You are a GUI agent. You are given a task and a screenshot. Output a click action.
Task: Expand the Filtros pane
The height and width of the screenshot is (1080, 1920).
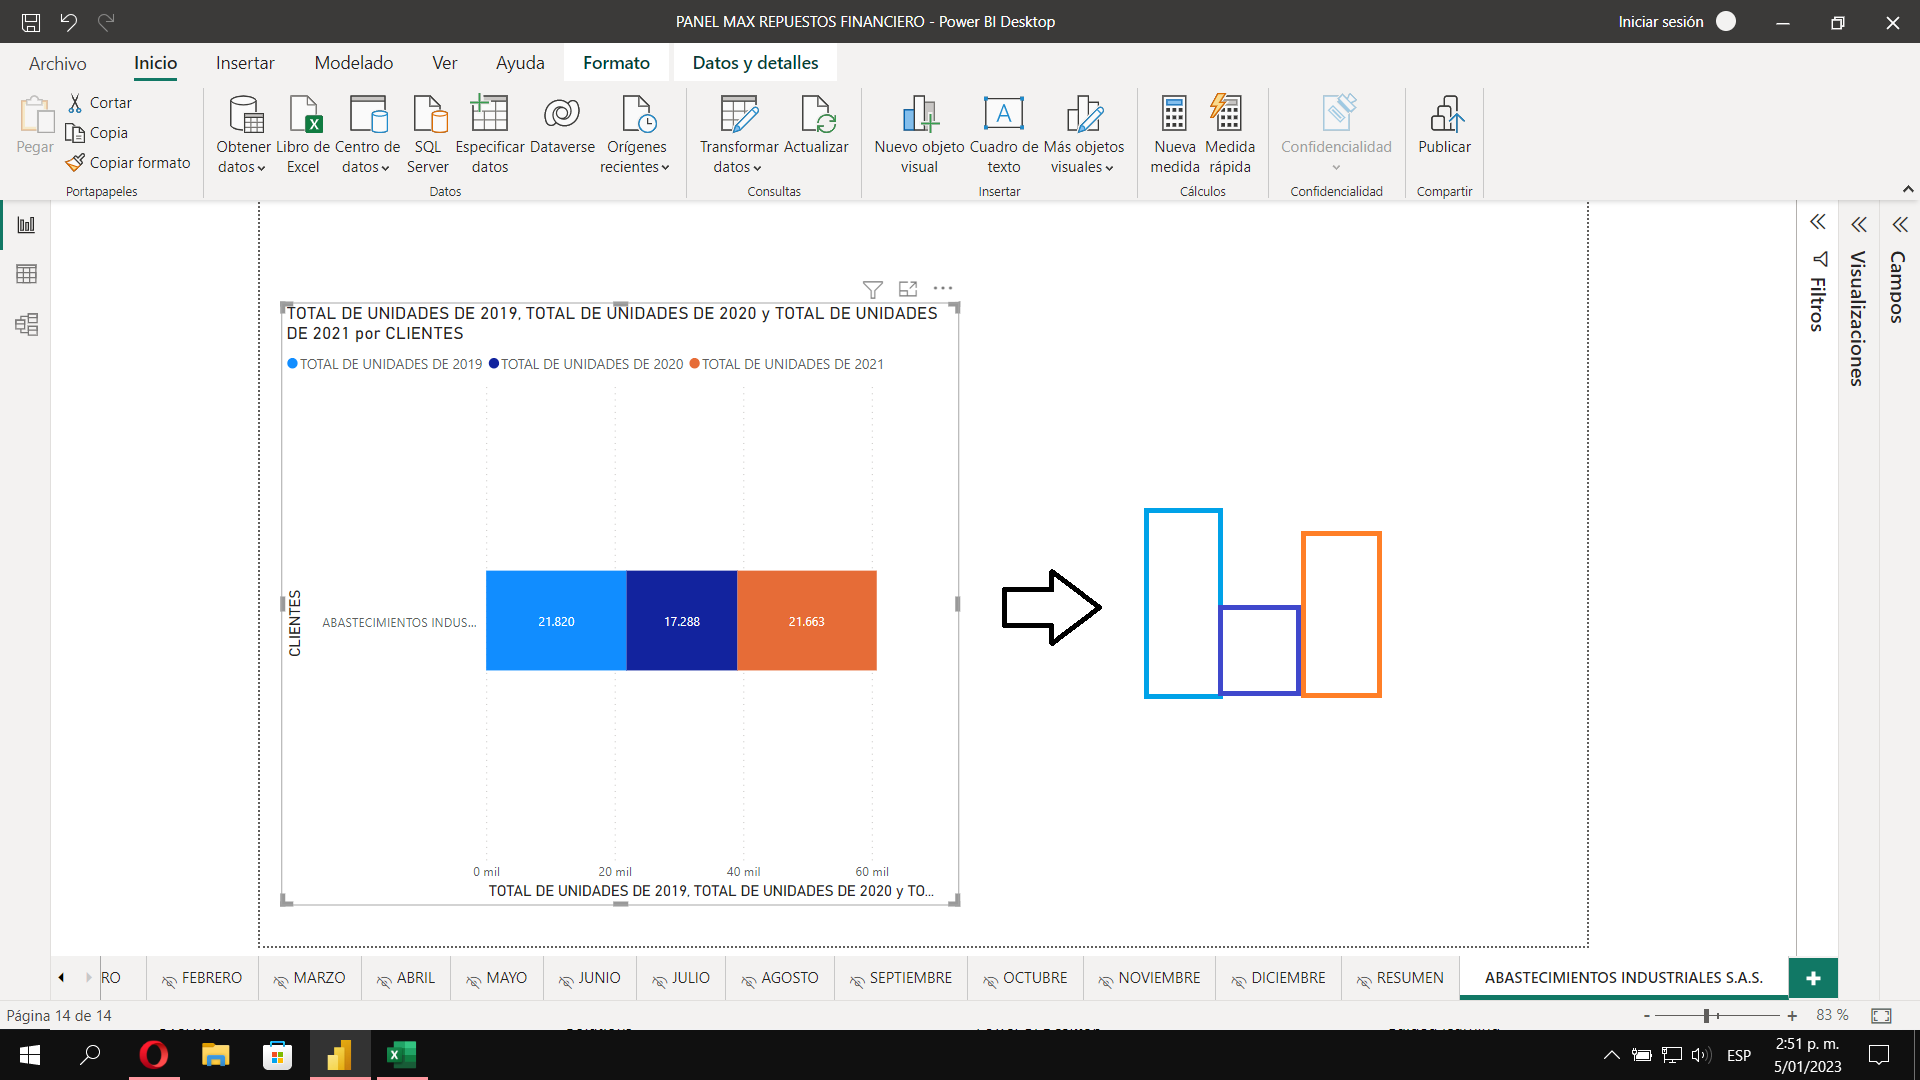1818,222
